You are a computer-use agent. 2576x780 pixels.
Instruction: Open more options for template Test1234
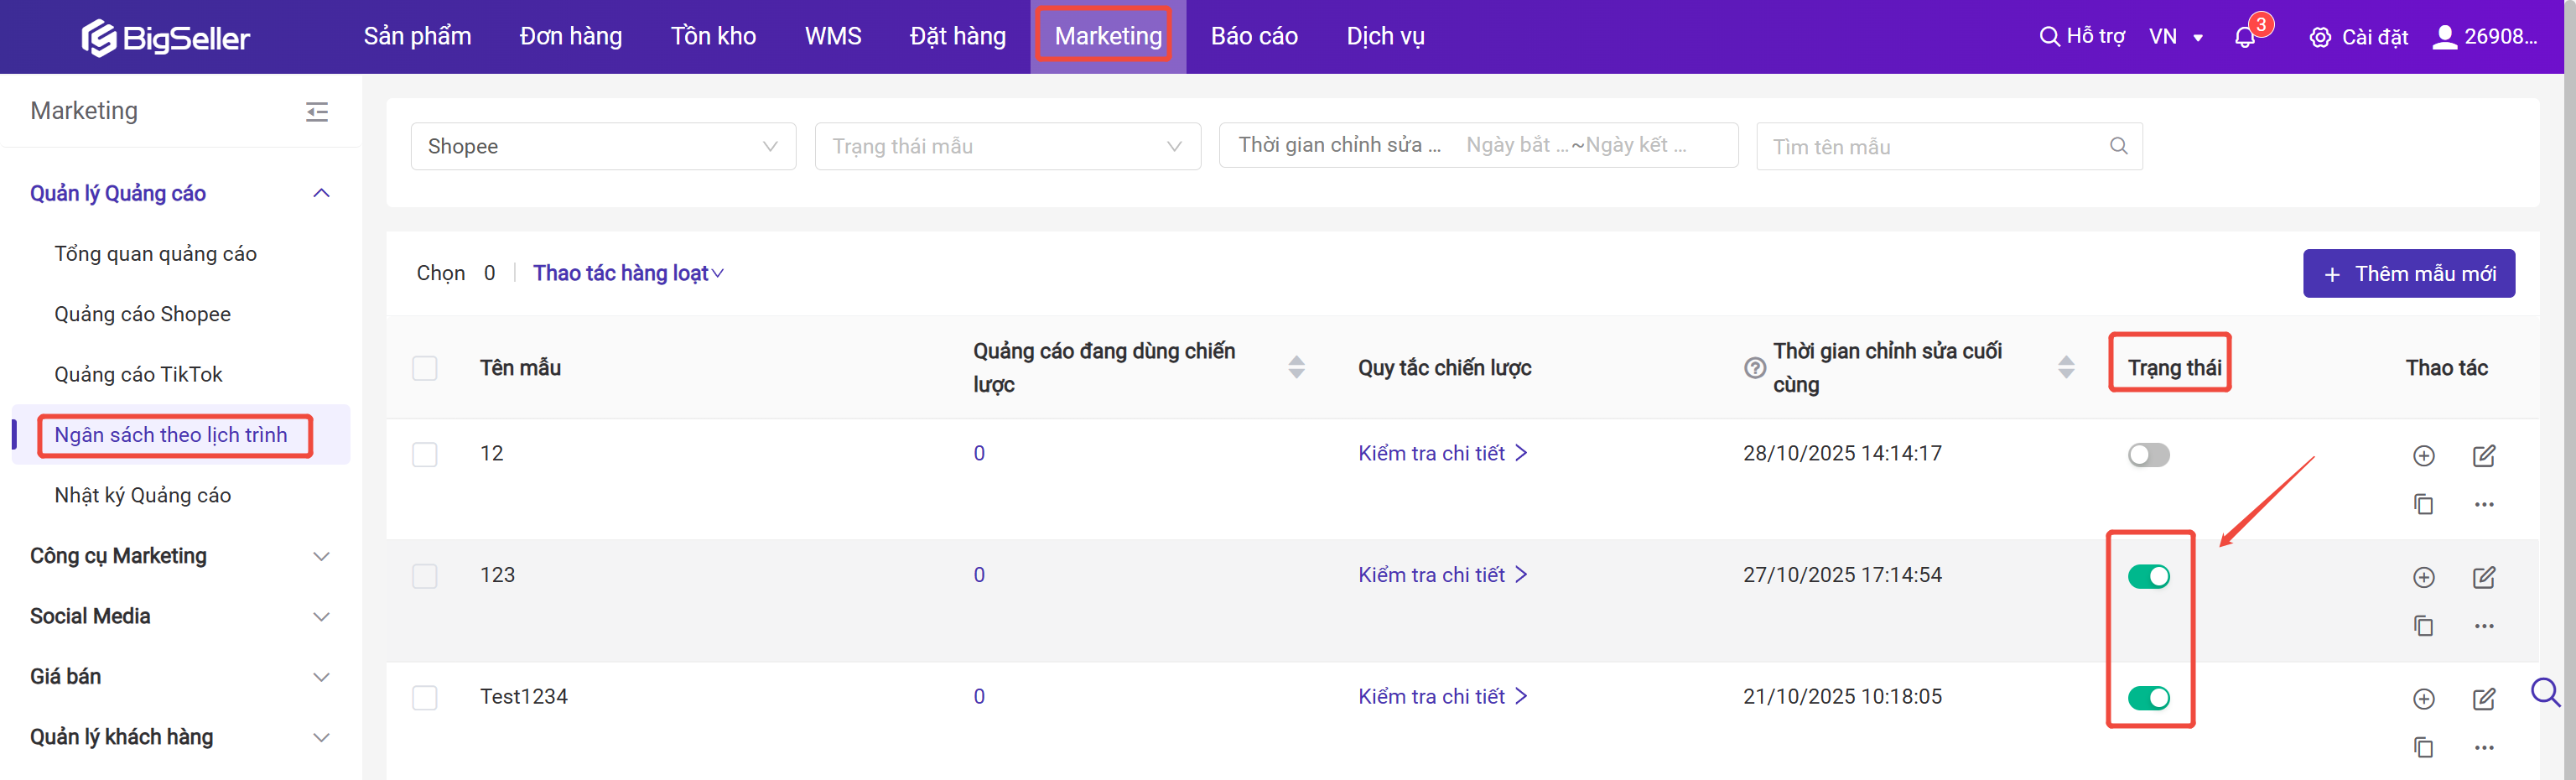coord(2483,747)
